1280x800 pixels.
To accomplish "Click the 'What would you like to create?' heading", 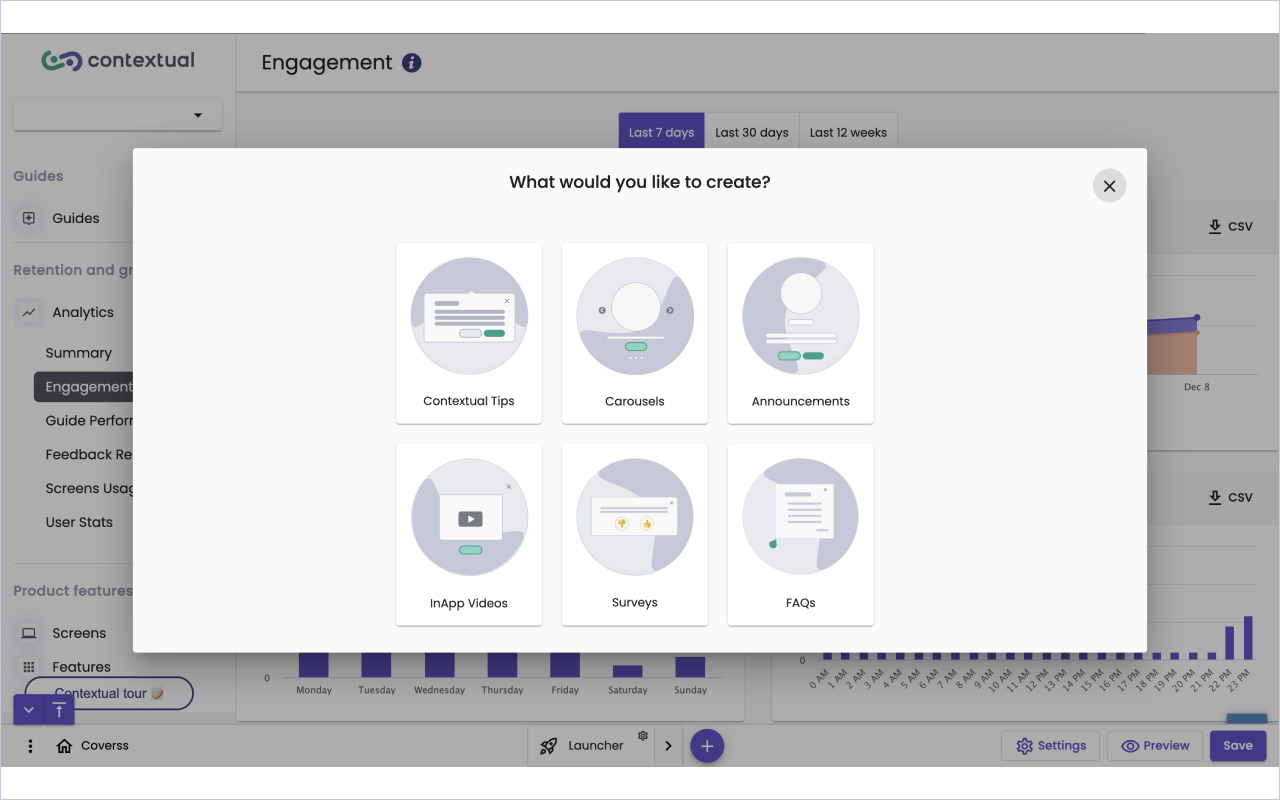I will coord(640,182).
